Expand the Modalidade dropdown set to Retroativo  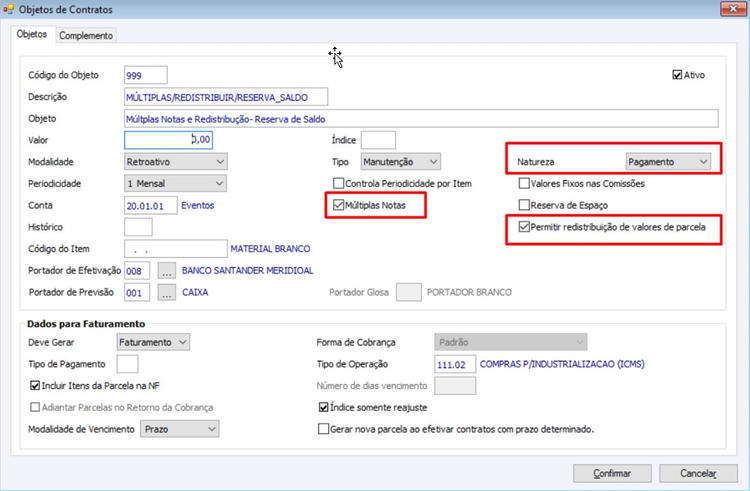[176, 162]
